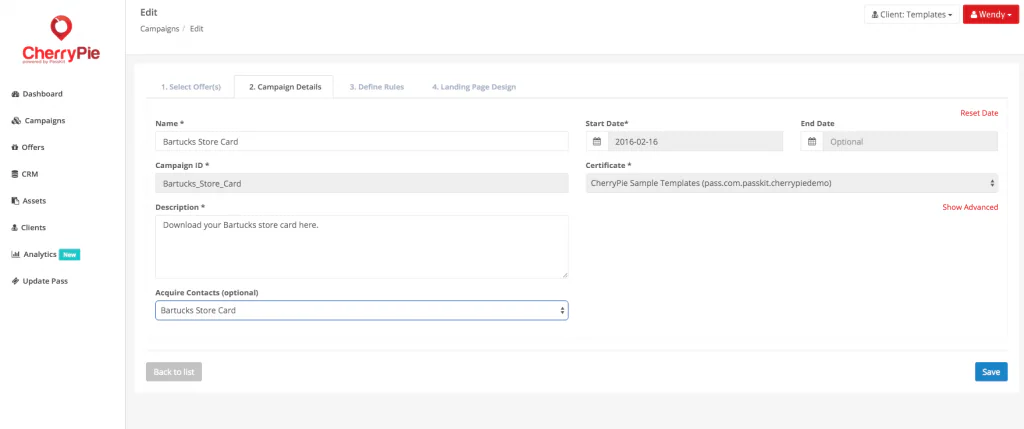Click the CherryPie logo

(61, 39)
